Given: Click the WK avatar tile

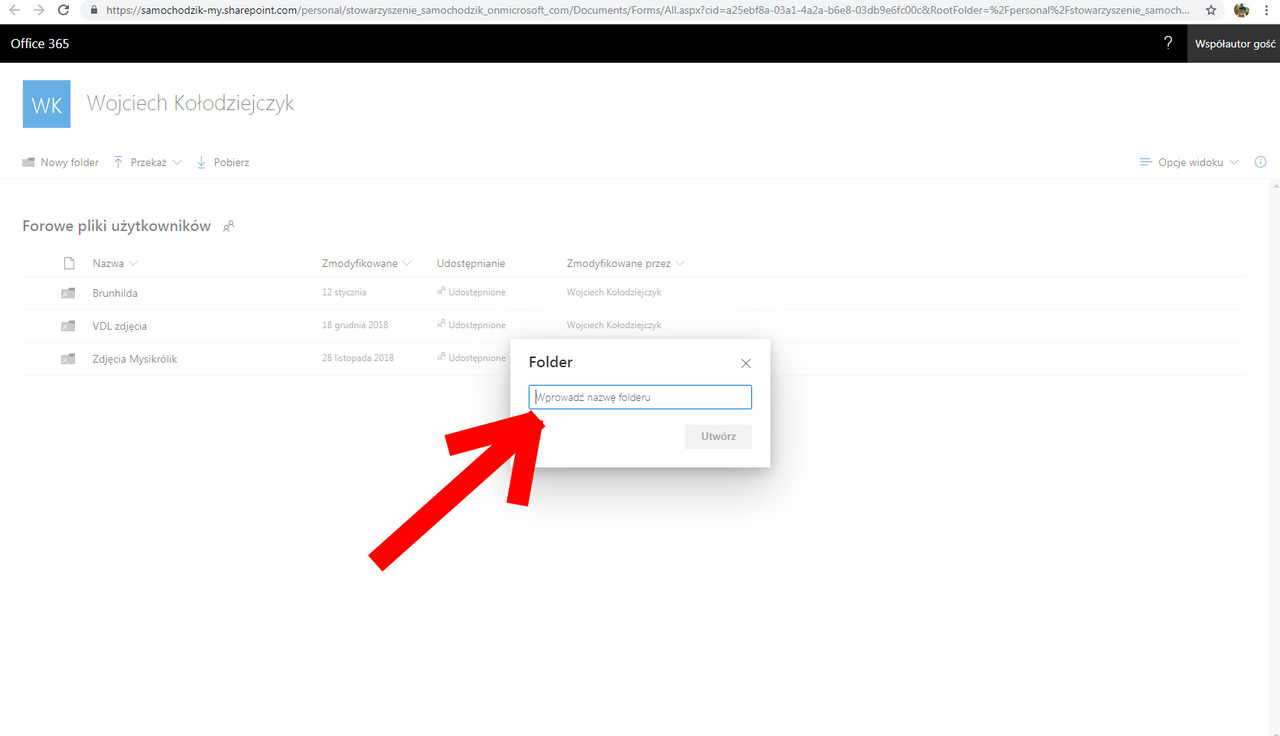Looking at the screenshot, I should 46,103.
